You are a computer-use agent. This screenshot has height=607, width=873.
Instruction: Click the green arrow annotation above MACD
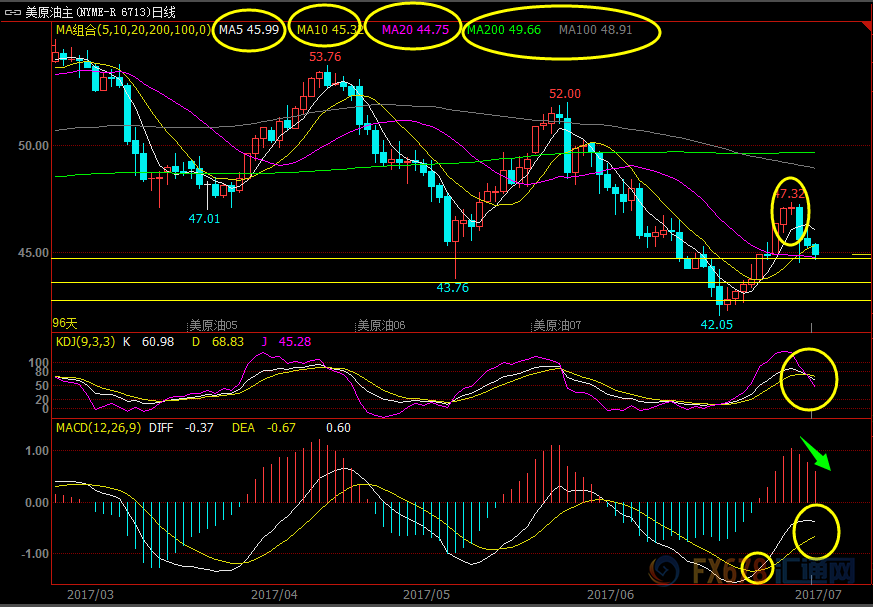pyautogui.click(x=816, y=455)
